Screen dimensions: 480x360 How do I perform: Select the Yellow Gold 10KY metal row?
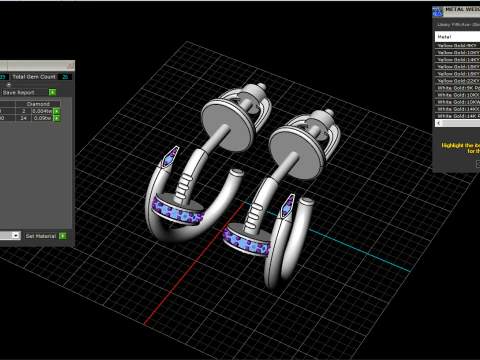click(457, 53)
